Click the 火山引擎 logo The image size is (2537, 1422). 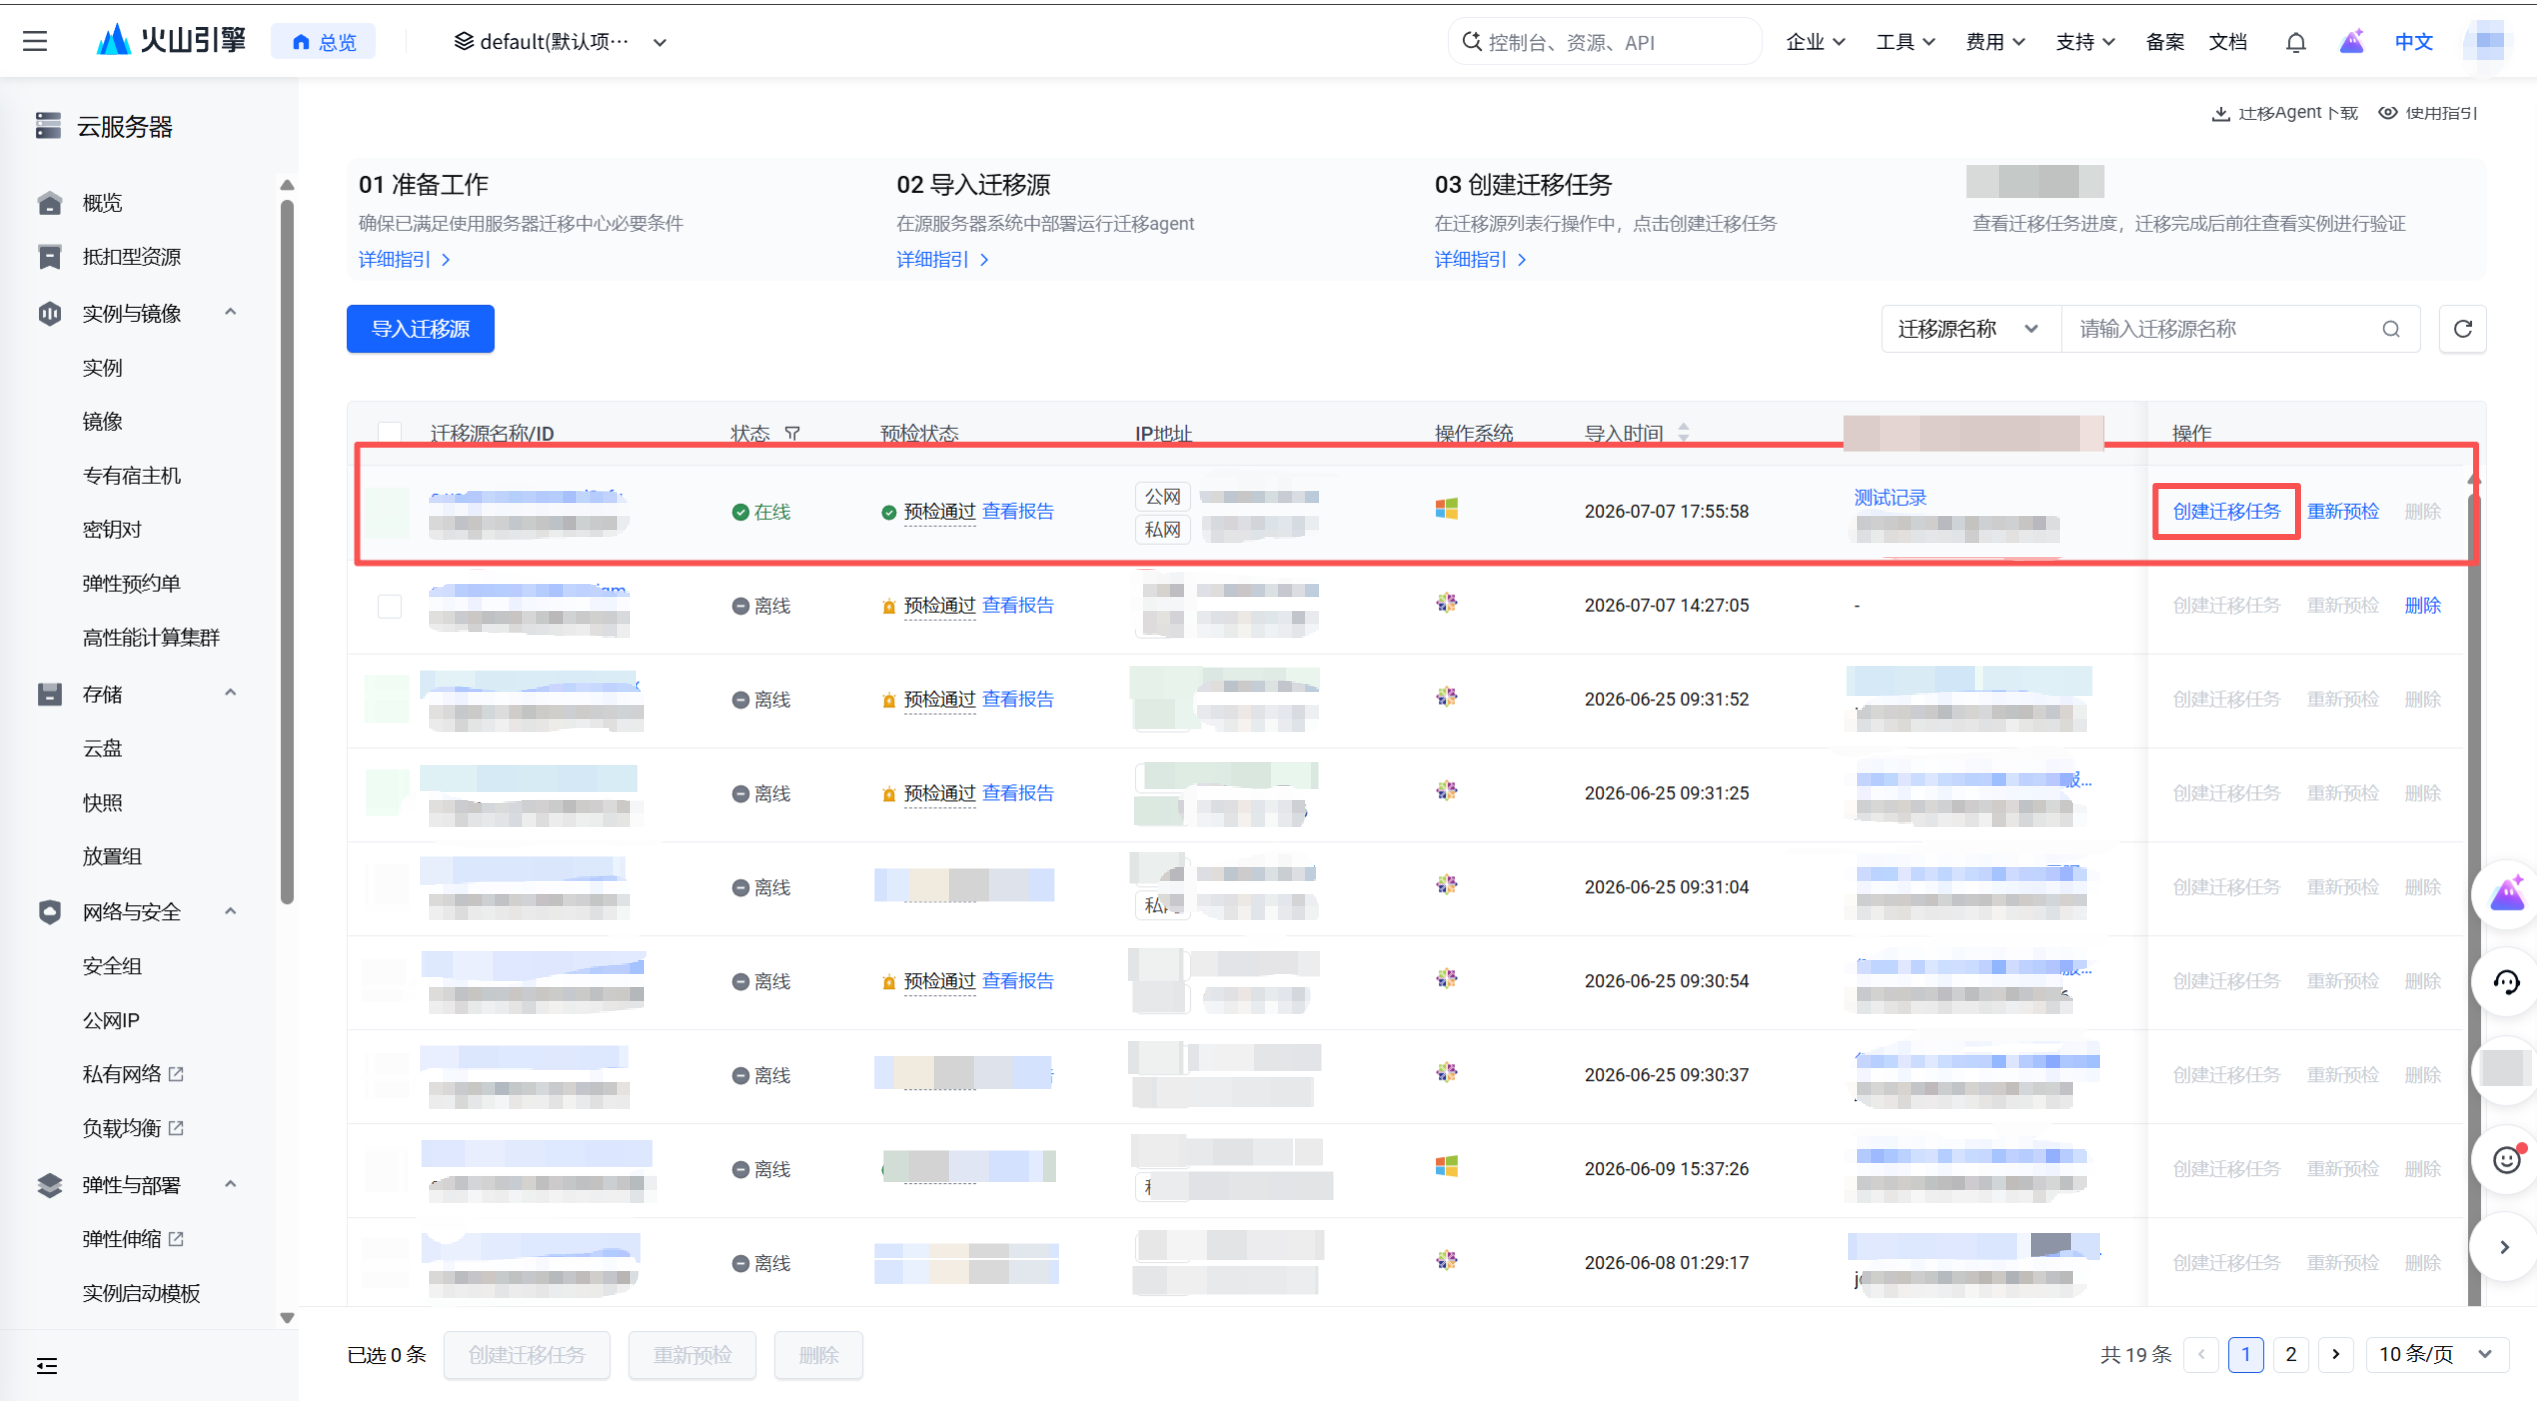click(171, 40)
